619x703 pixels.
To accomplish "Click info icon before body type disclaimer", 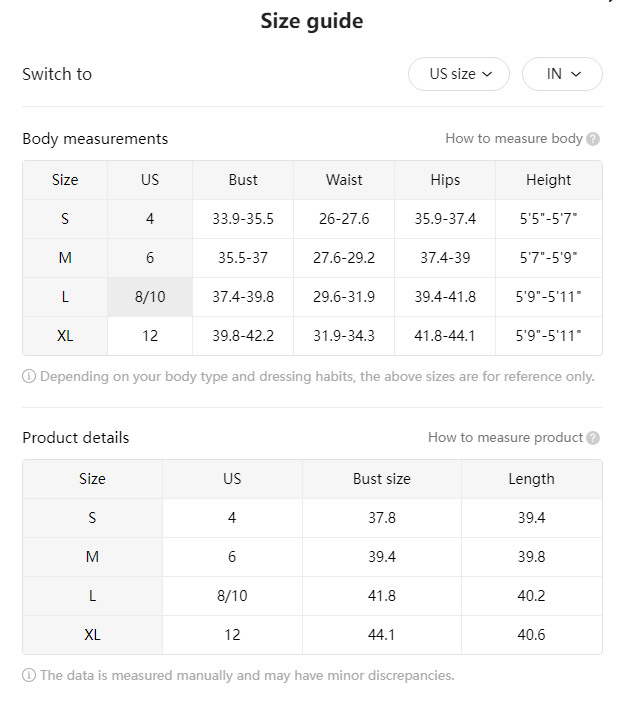I will [29, 376].
